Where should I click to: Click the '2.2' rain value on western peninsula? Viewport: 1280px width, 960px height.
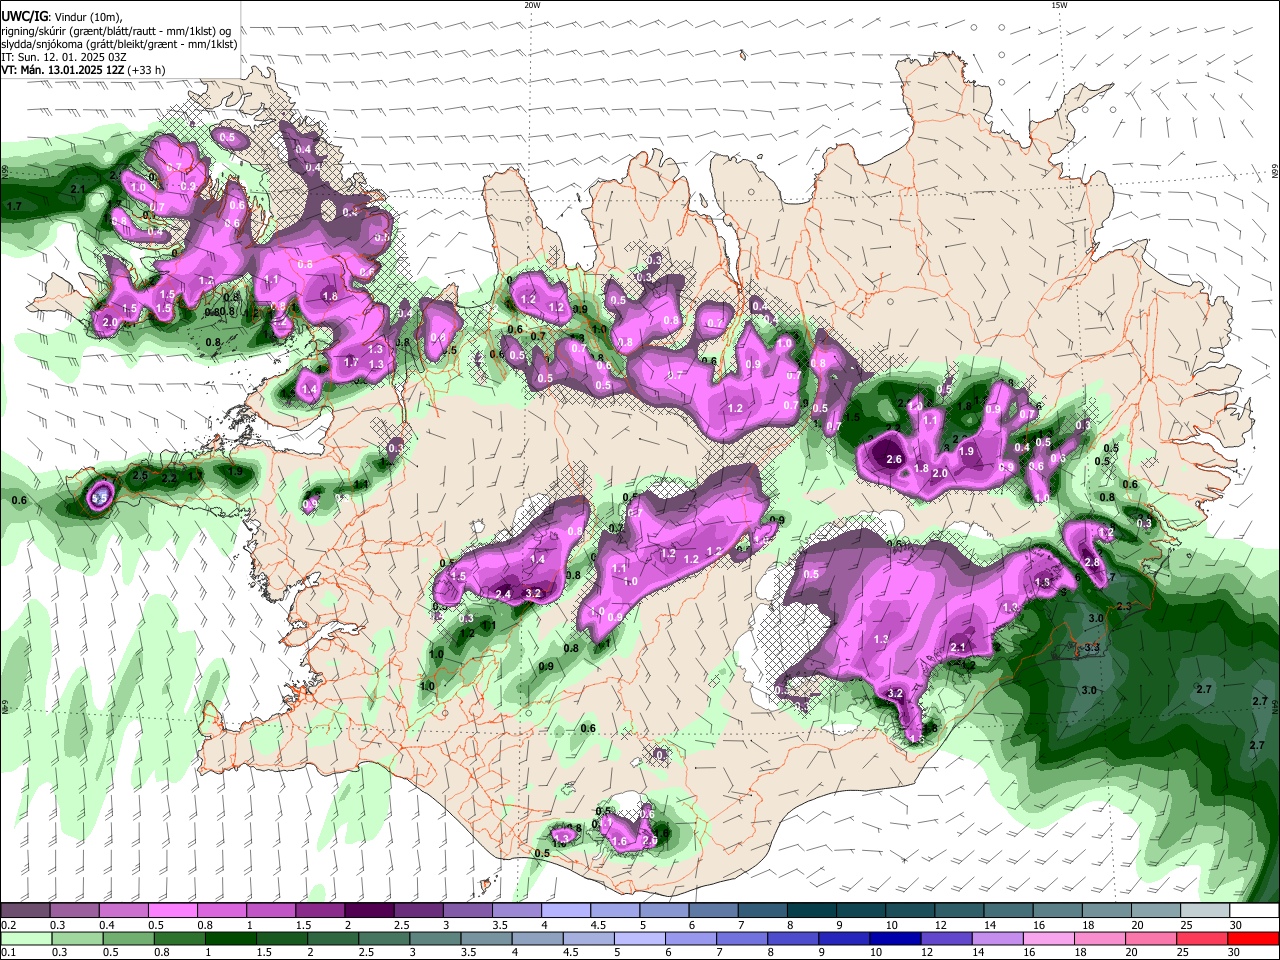169,480
